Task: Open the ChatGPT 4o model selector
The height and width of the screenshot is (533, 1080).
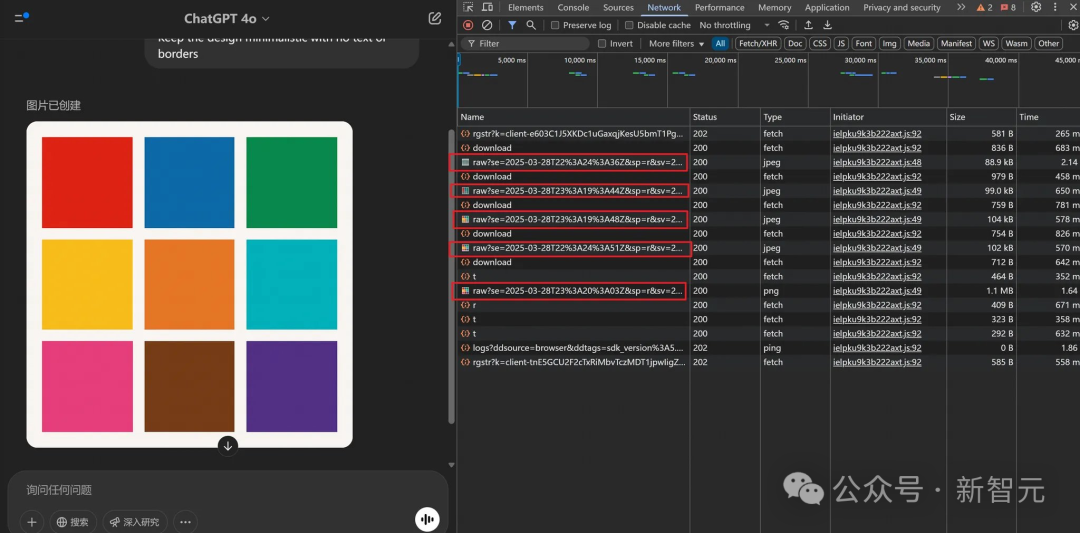Action: [227, 18]
